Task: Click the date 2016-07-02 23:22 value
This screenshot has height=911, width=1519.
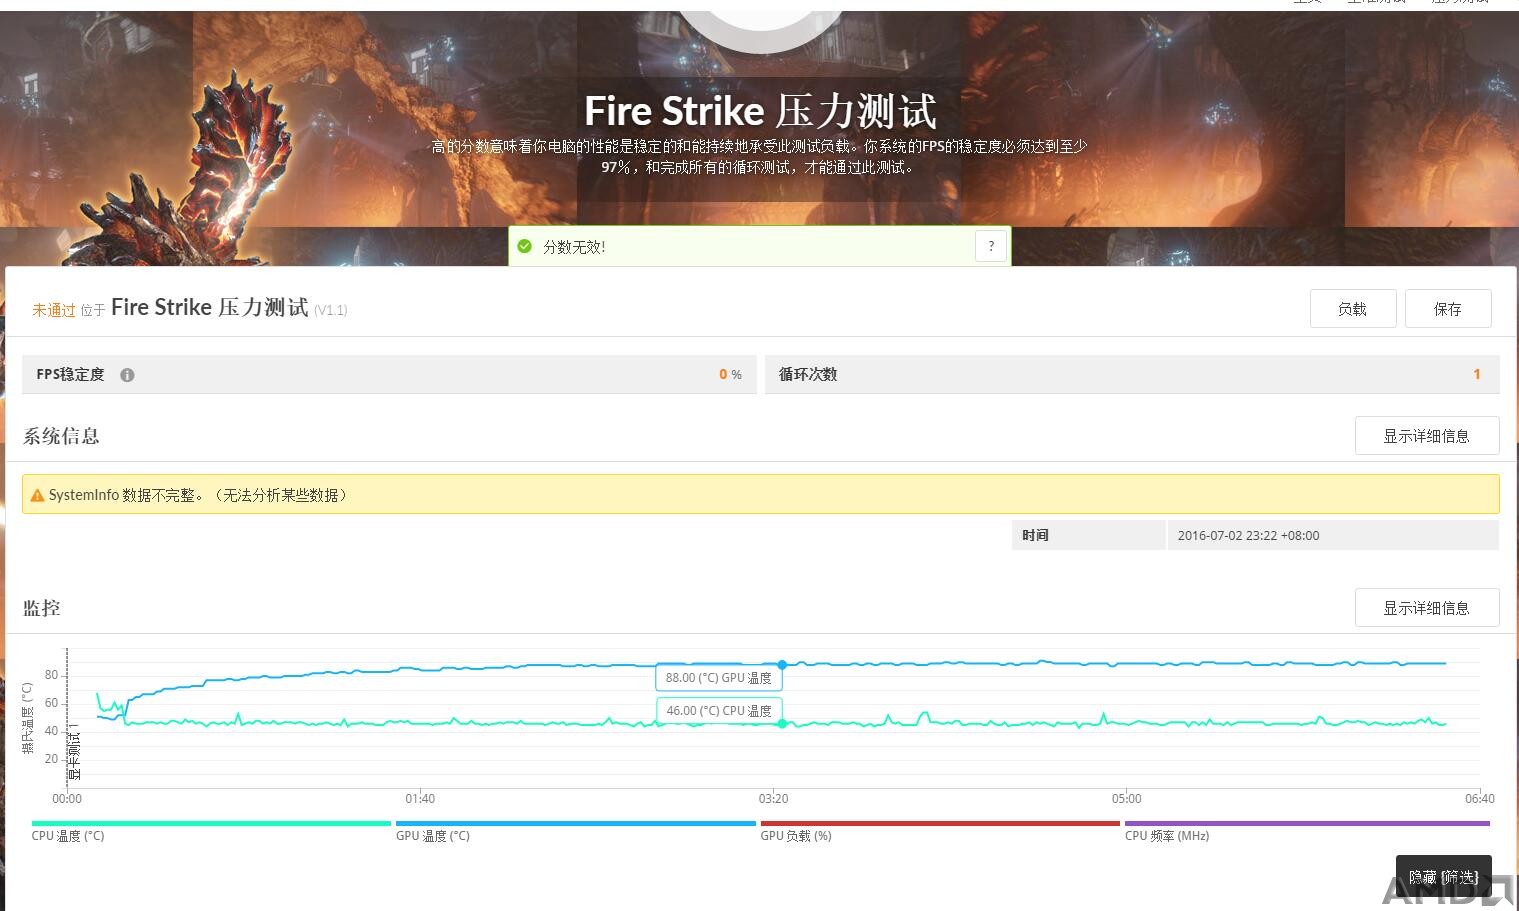Action: click(x=1248, y=536)
